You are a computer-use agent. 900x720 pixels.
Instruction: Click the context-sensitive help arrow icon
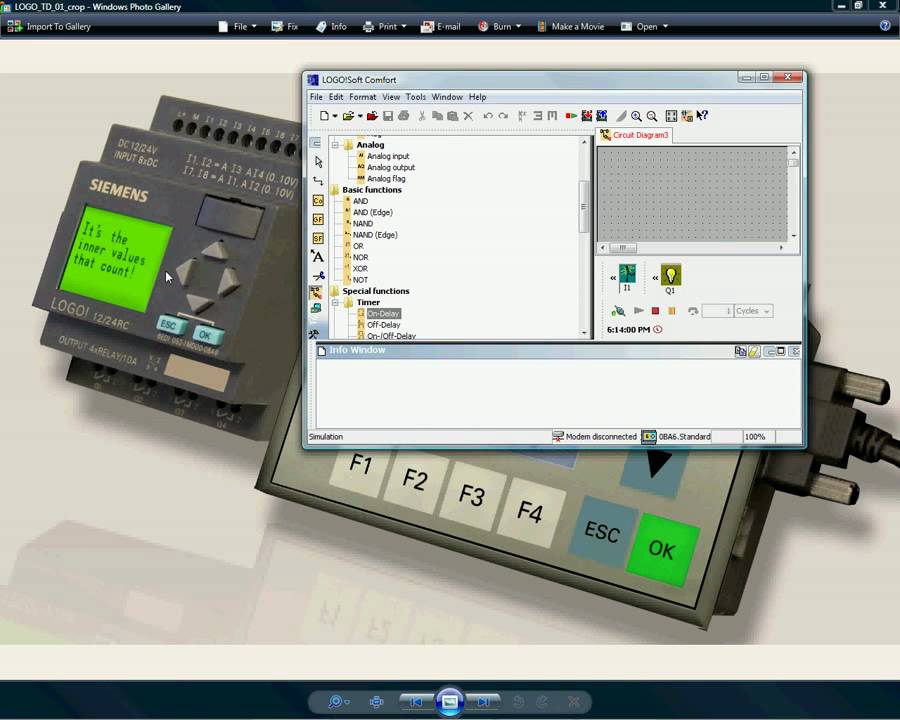click(x=702, y=116)
